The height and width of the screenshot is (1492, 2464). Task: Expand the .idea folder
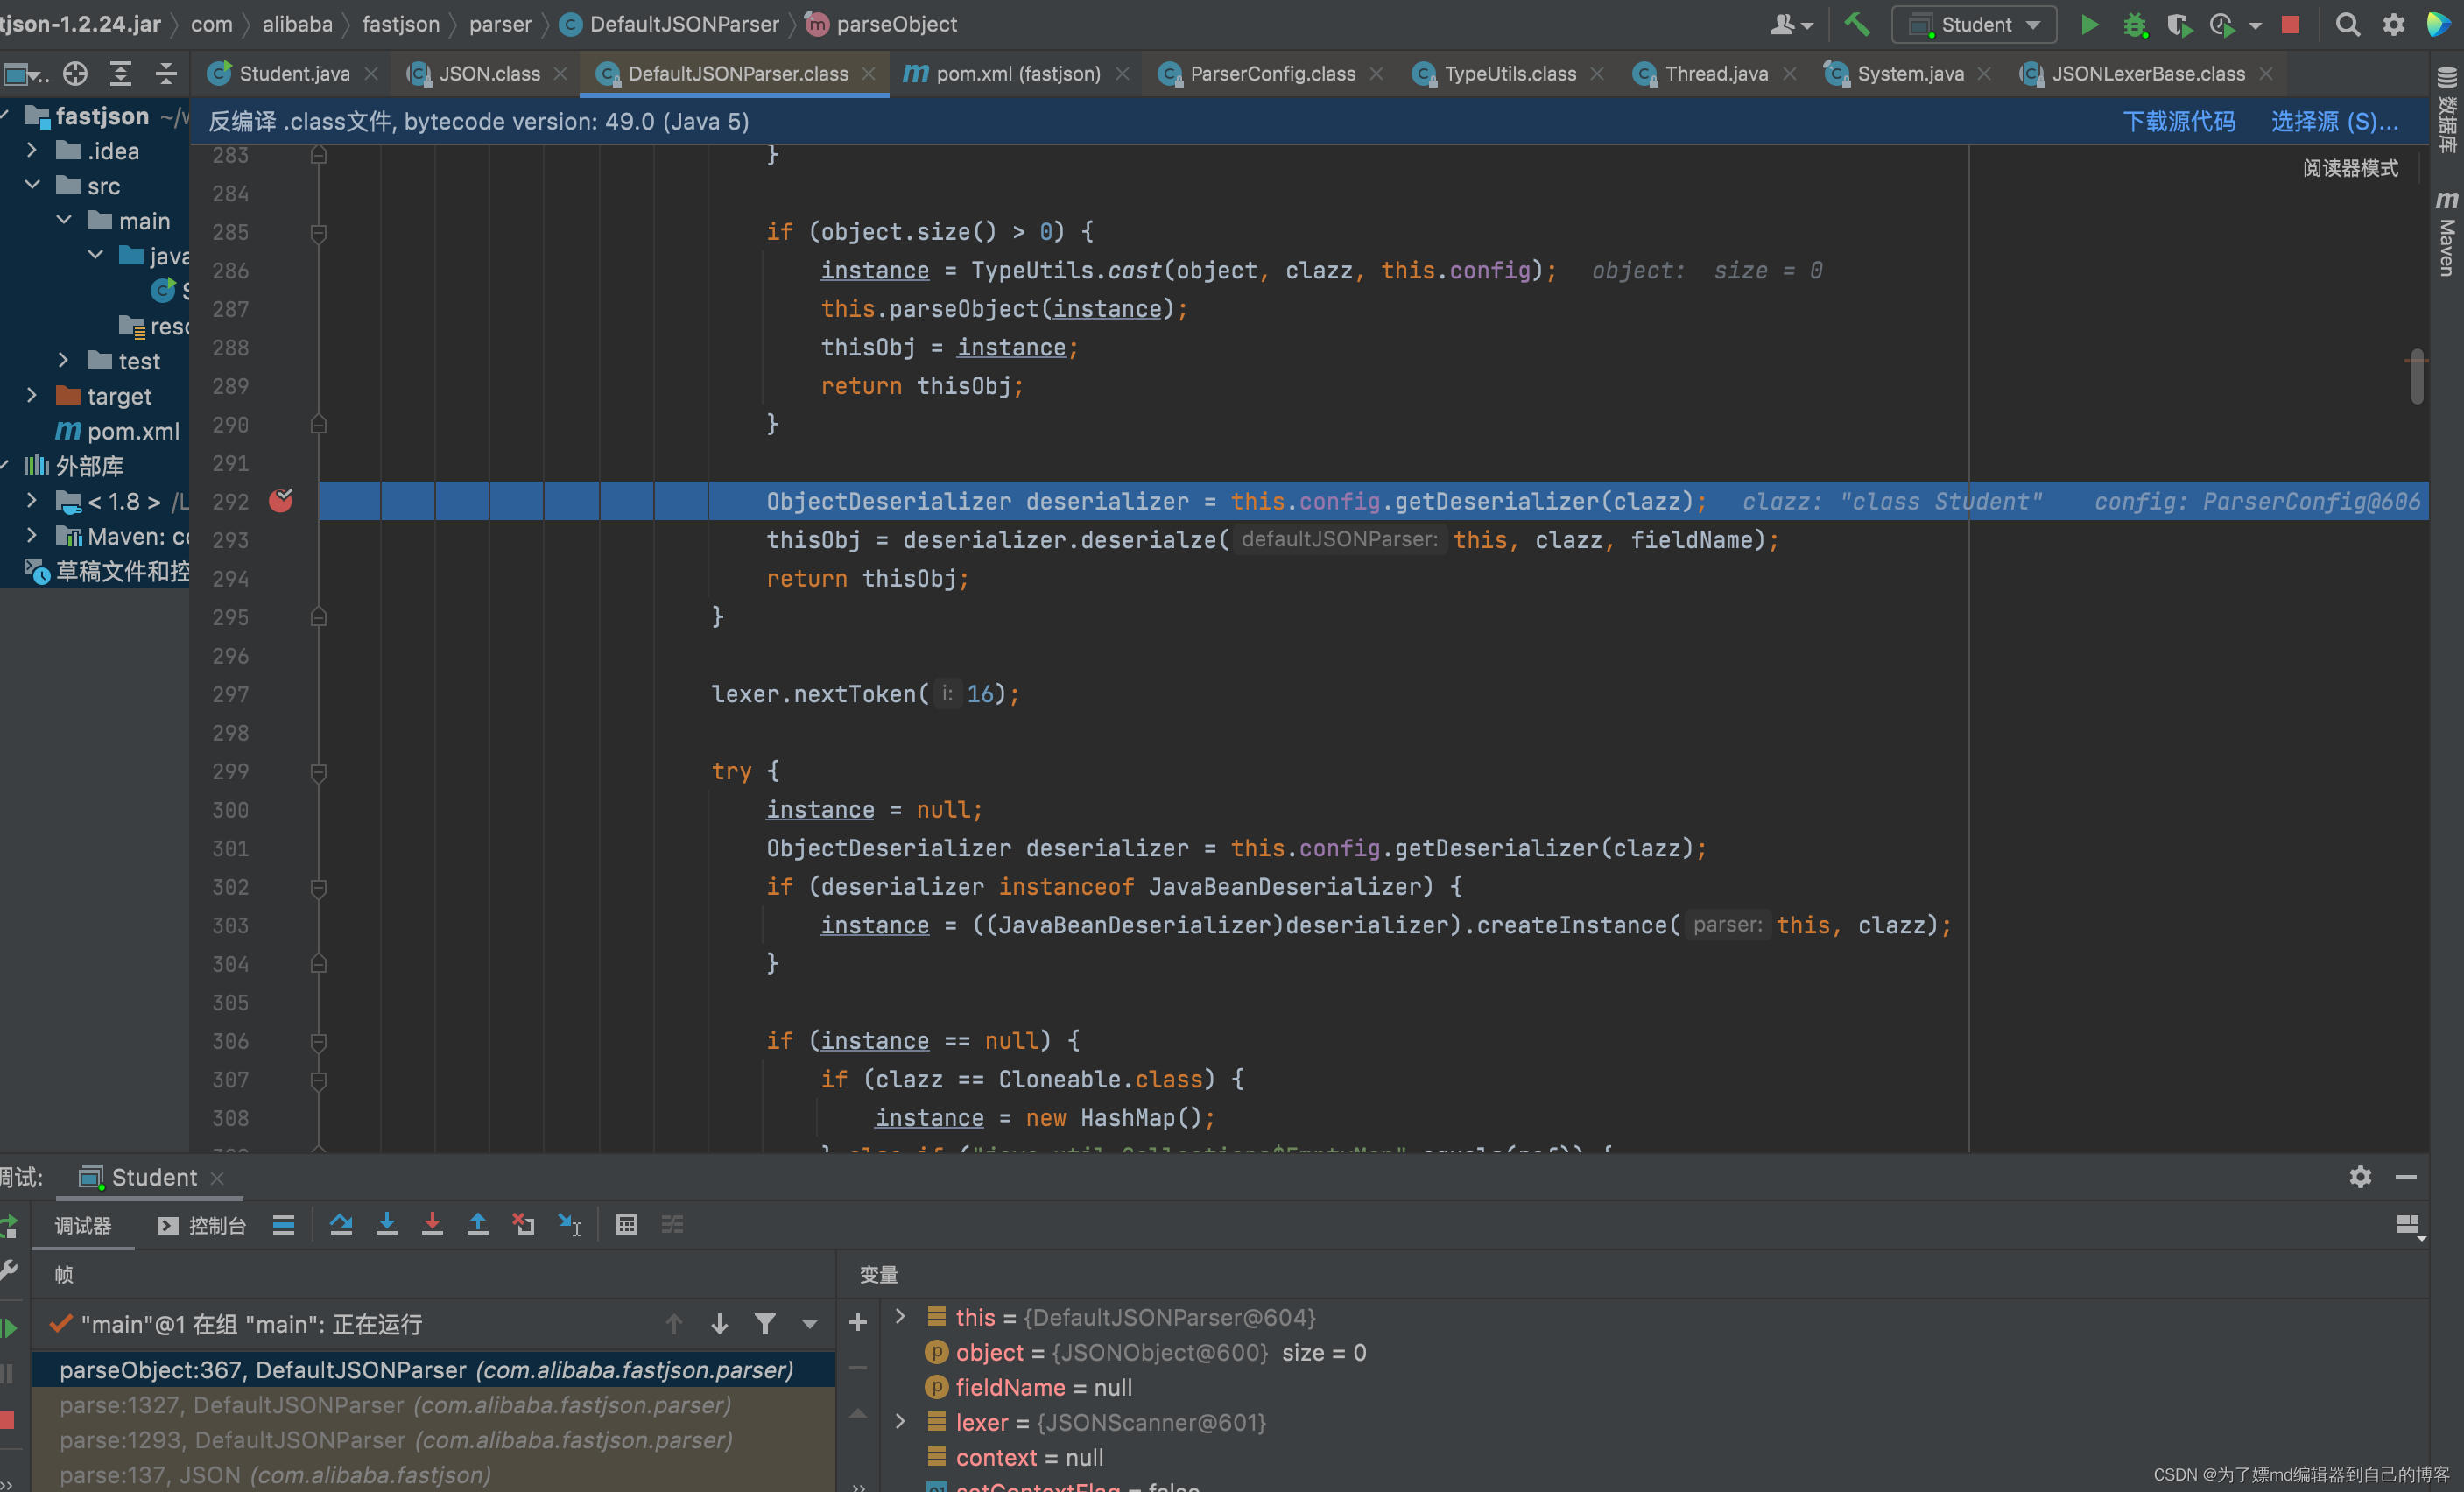pyautogui.click(x=32, y=151)
